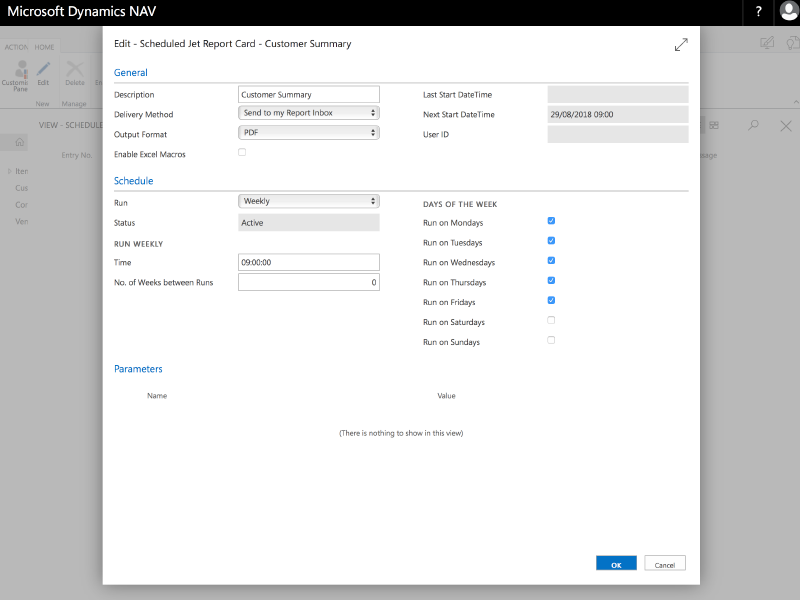Open the user account avatar
Screen dimensions: 800x600
tap(788, 11)
